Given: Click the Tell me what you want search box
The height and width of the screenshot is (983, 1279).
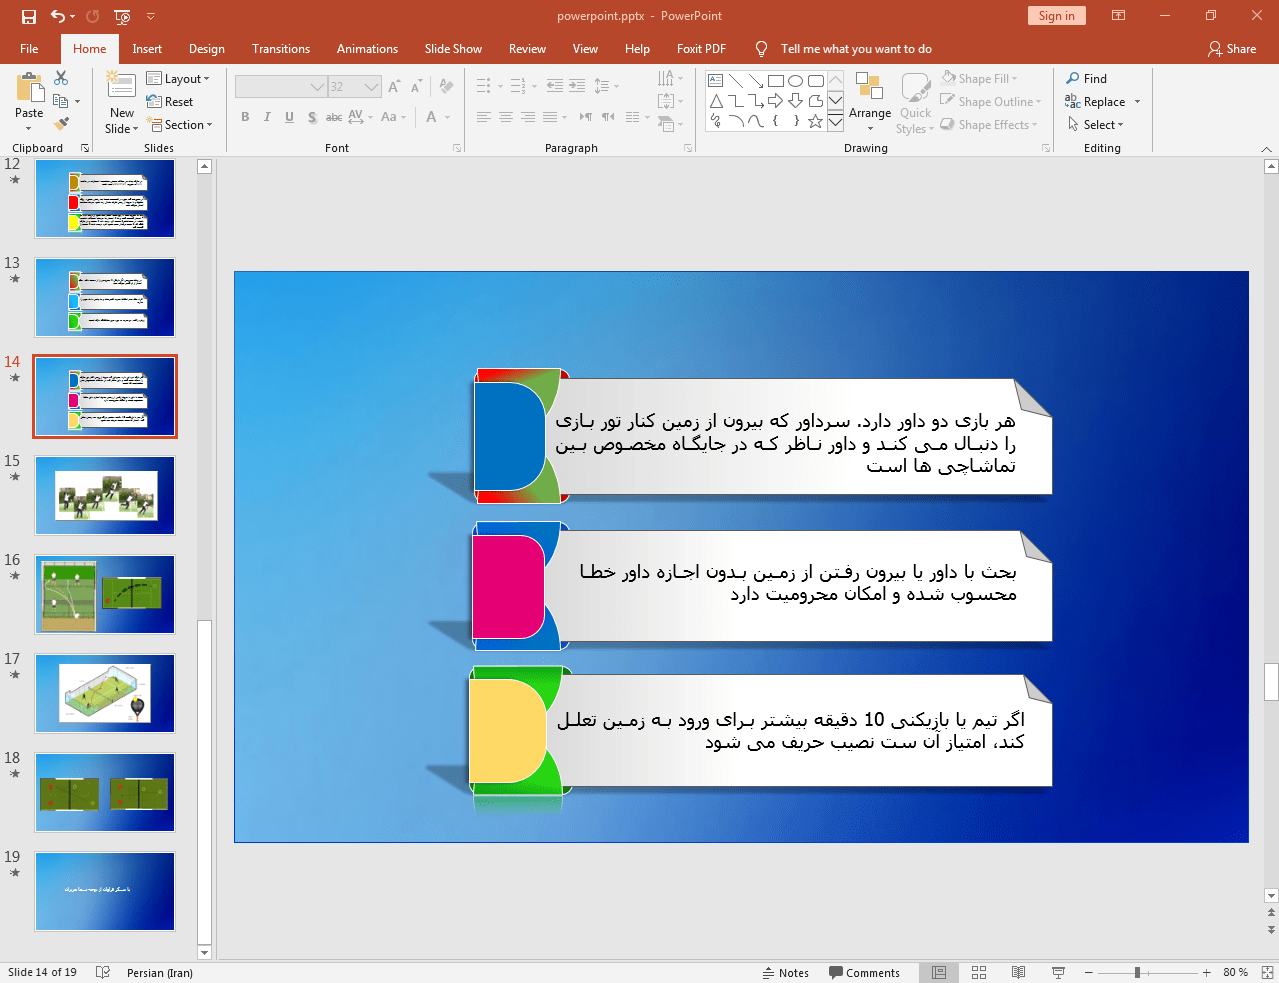Looking at the screenshot, I should point(855,48).
